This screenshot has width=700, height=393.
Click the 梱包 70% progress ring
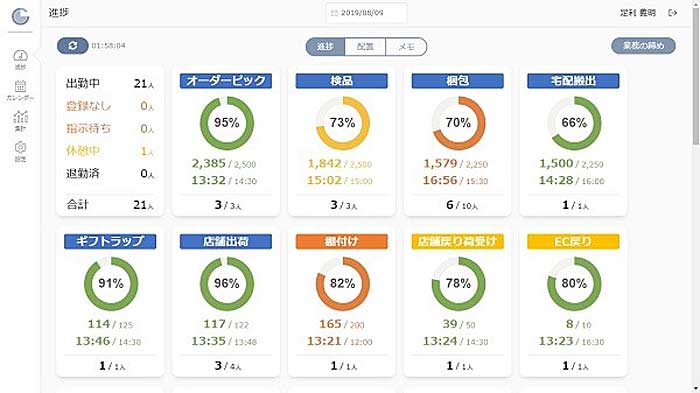coord(458,123)
